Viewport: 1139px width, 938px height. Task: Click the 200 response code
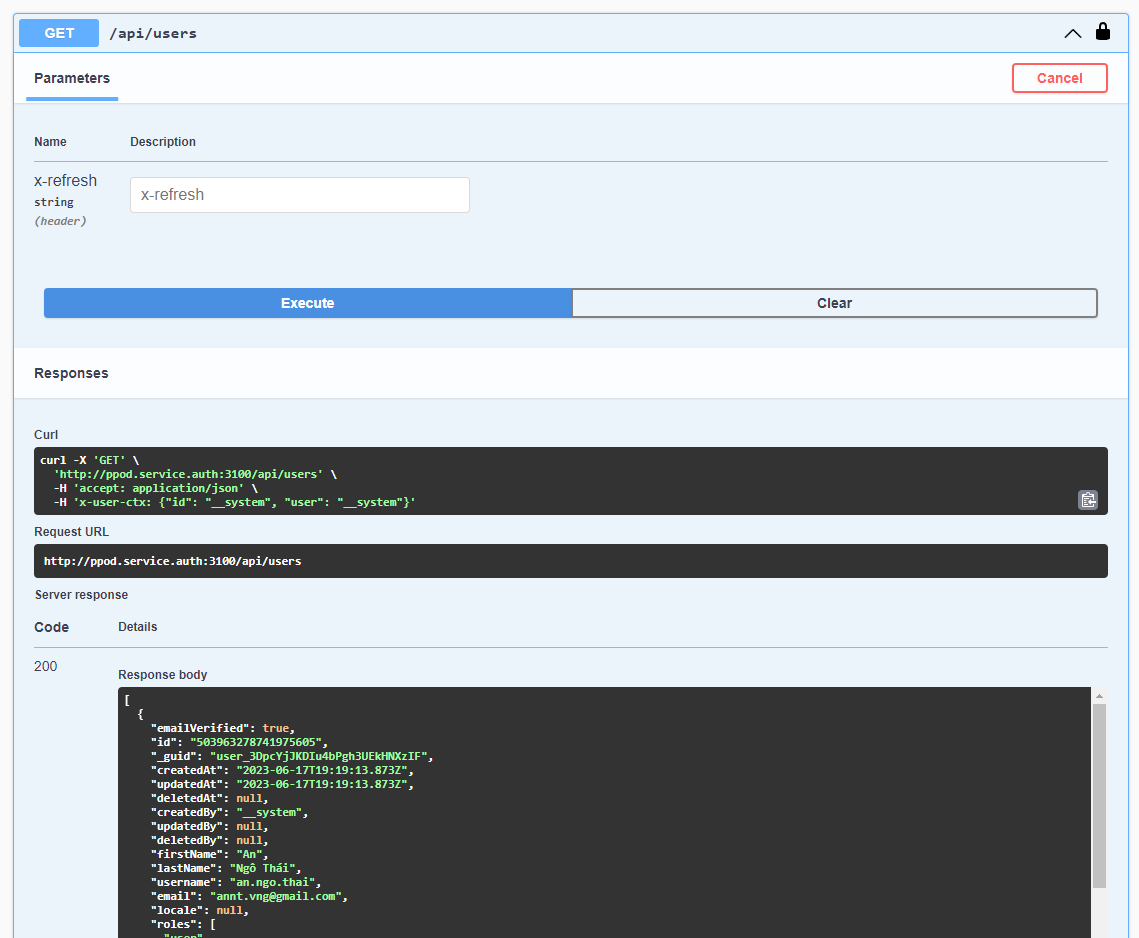click(x=46, y=666)
